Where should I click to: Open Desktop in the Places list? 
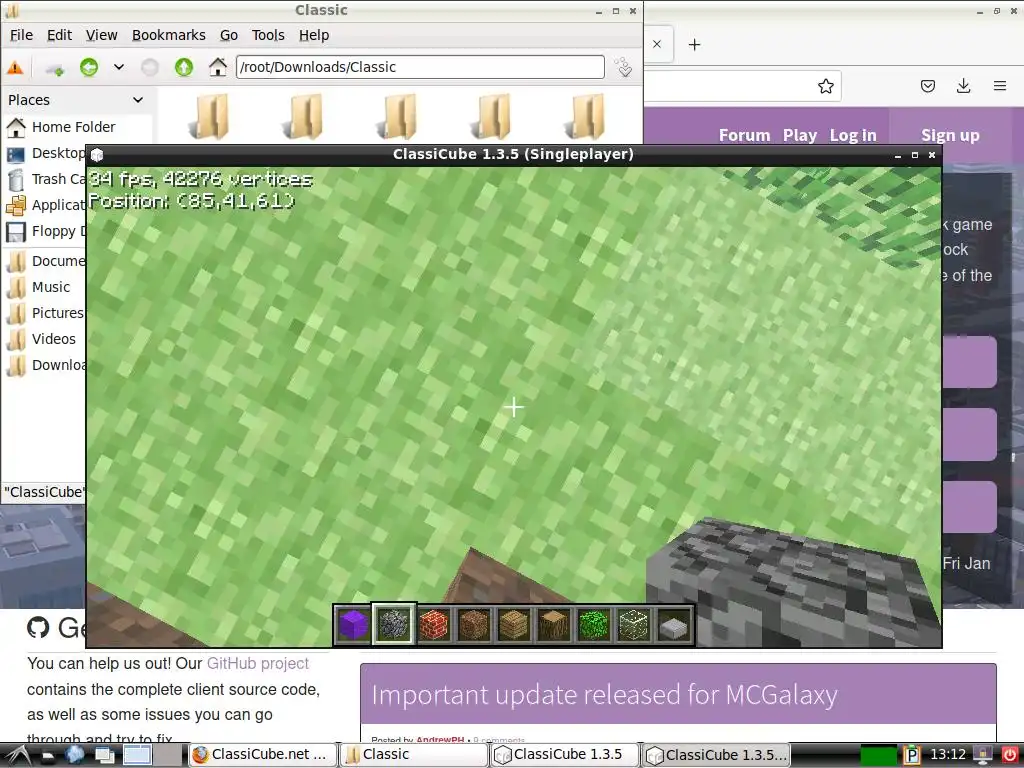coord(46,153)
